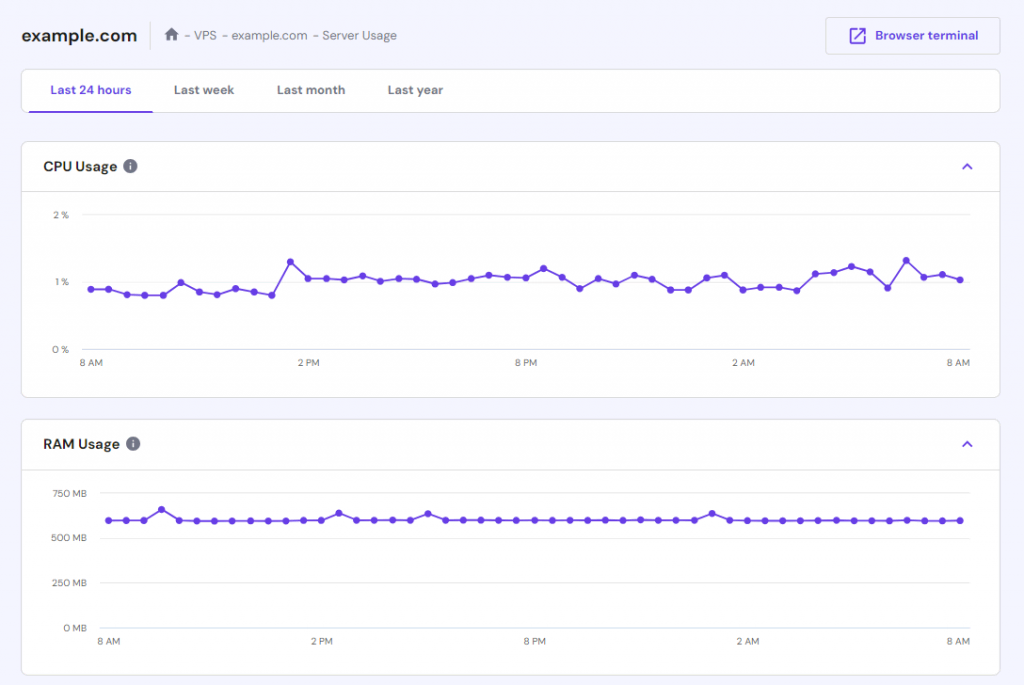
Task: Switch to the Last week tab
Action: click(204, 90)
